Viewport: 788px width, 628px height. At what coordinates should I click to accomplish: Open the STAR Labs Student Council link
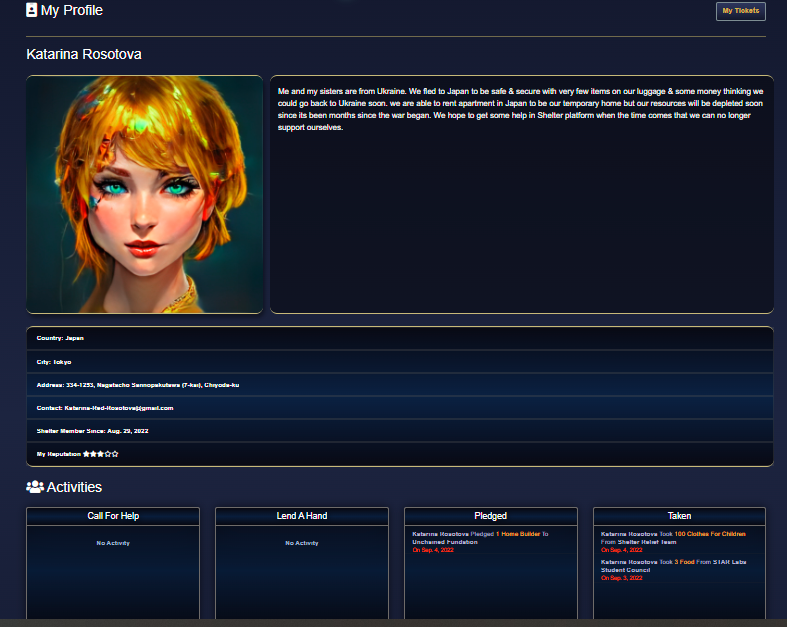pyautogui.click(x=673, y=566)
